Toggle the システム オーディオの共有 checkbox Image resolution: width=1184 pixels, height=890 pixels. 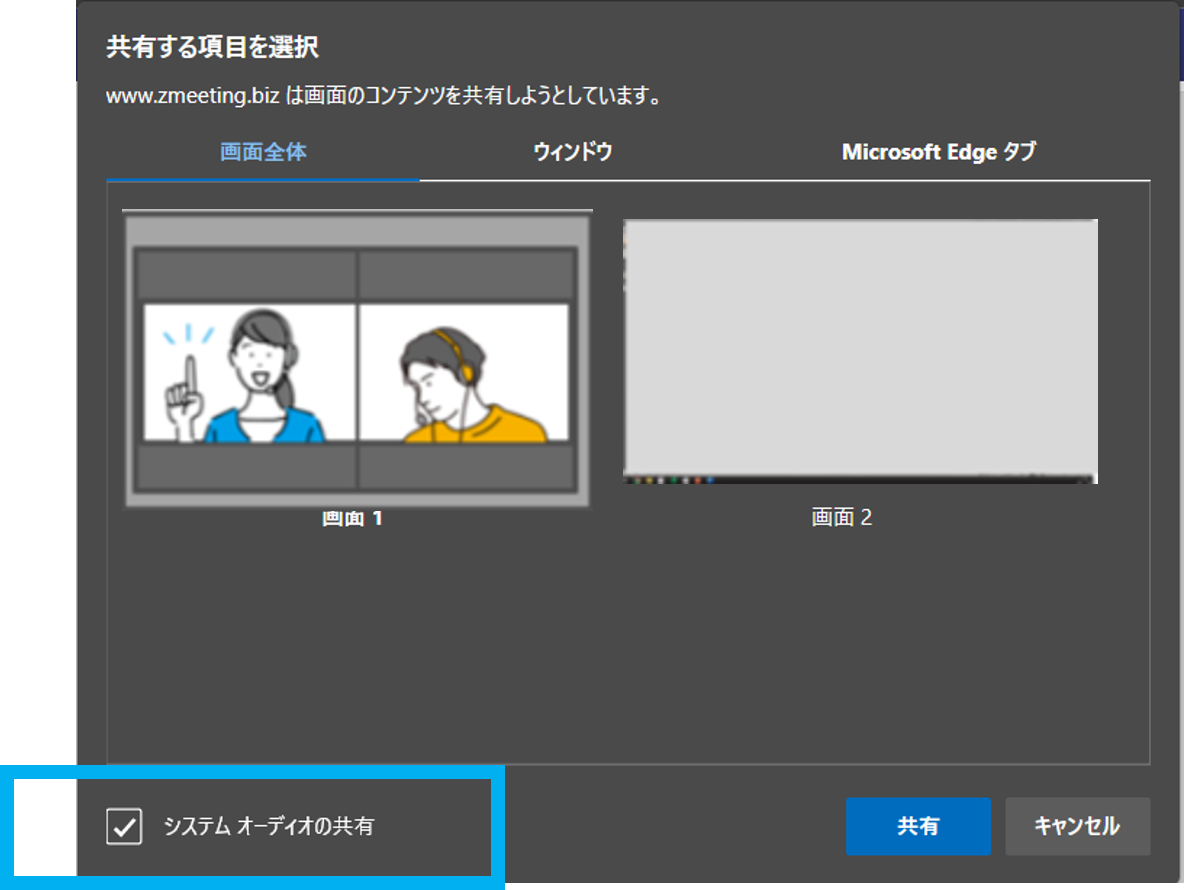124,827
